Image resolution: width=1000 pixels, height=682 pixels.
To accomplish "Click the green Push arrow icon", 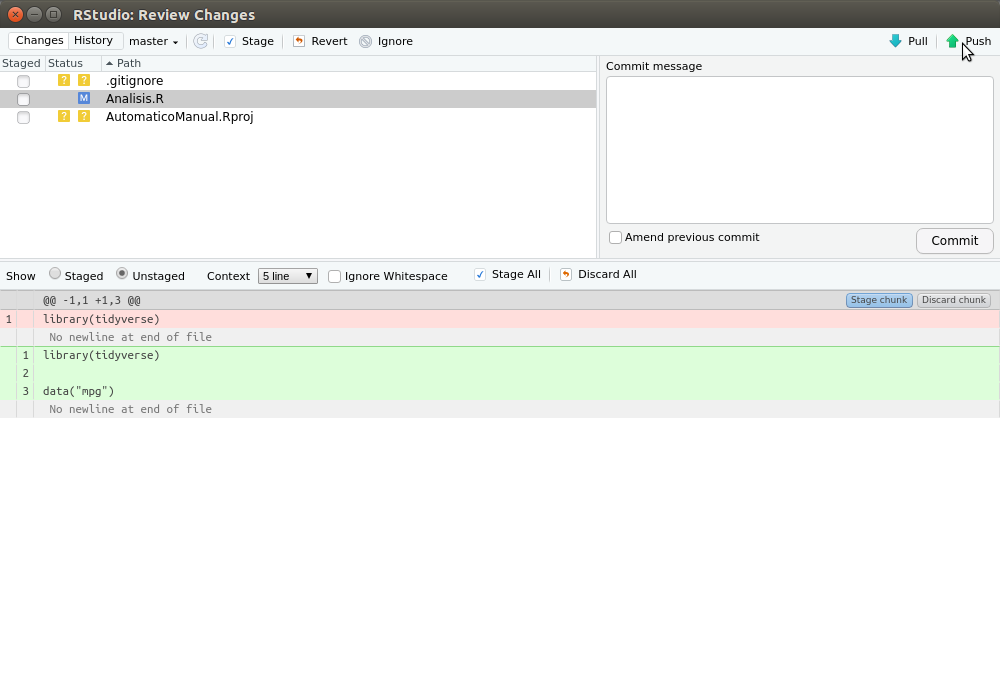I will (x=952, y=41).
